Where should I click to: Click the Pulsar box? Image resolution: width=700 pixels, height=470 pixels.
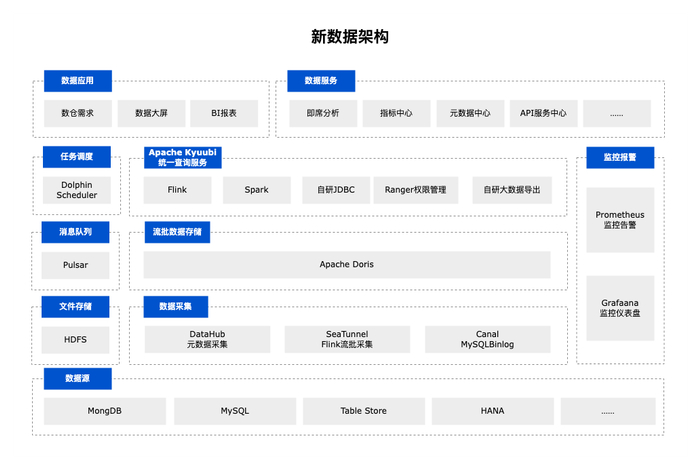(75, 265)
